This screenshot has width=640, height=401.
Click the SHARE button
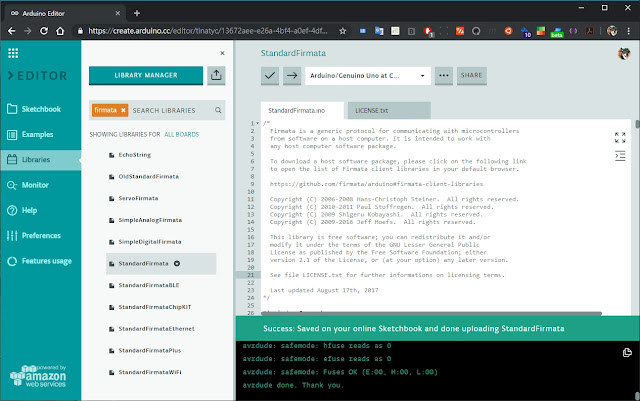click(471, 76)
